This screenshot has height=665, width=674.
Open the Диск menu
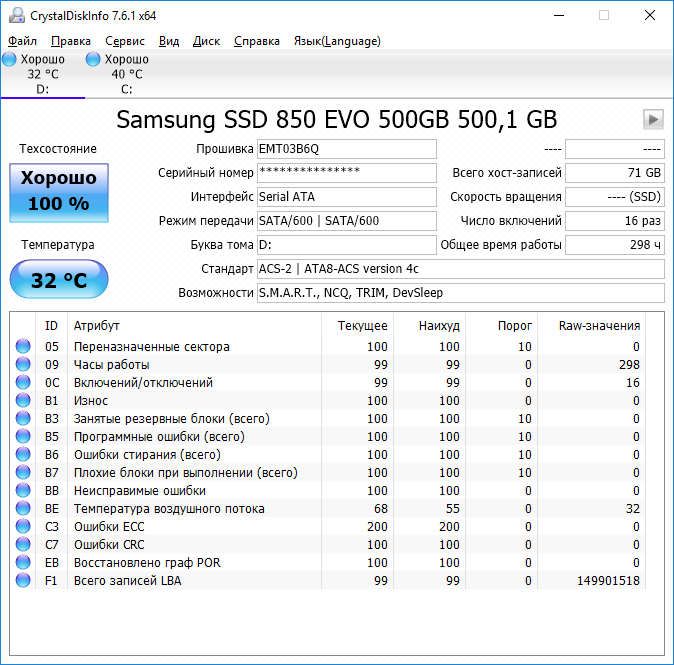[206, 41]
